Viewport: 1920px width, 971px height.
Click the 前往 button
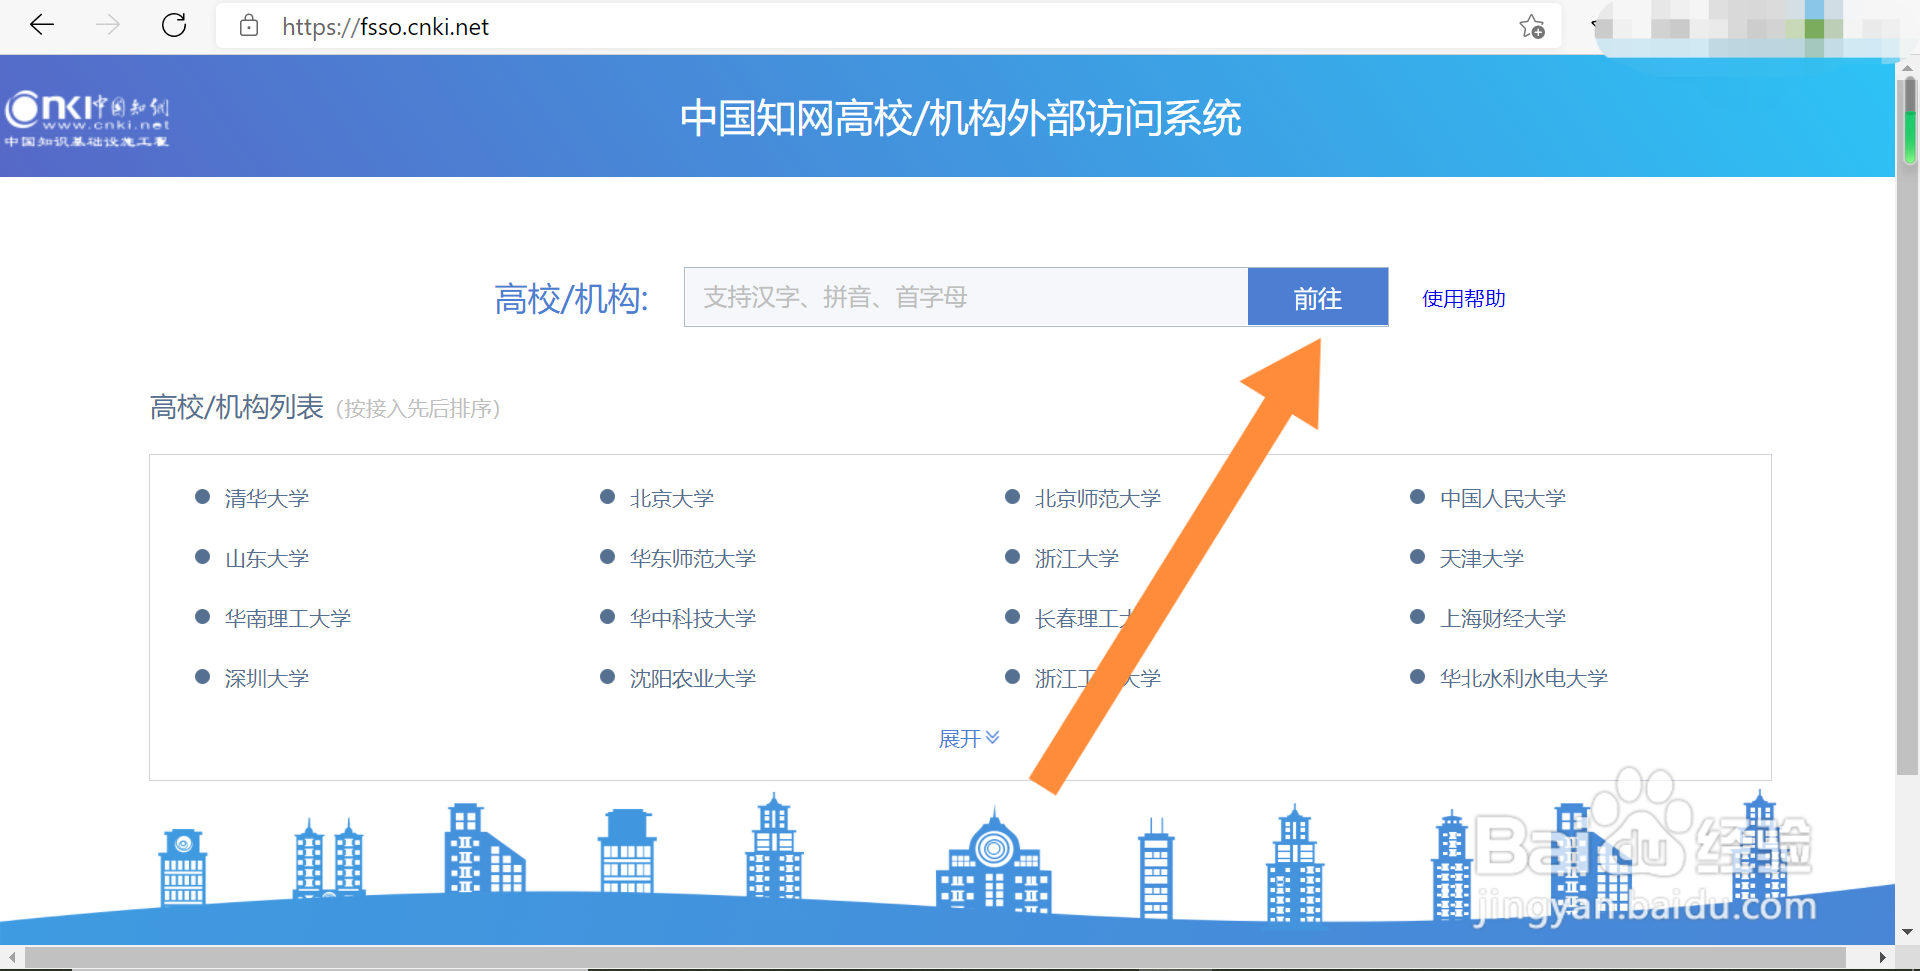pyautogui.click(x=1317, y=297)
